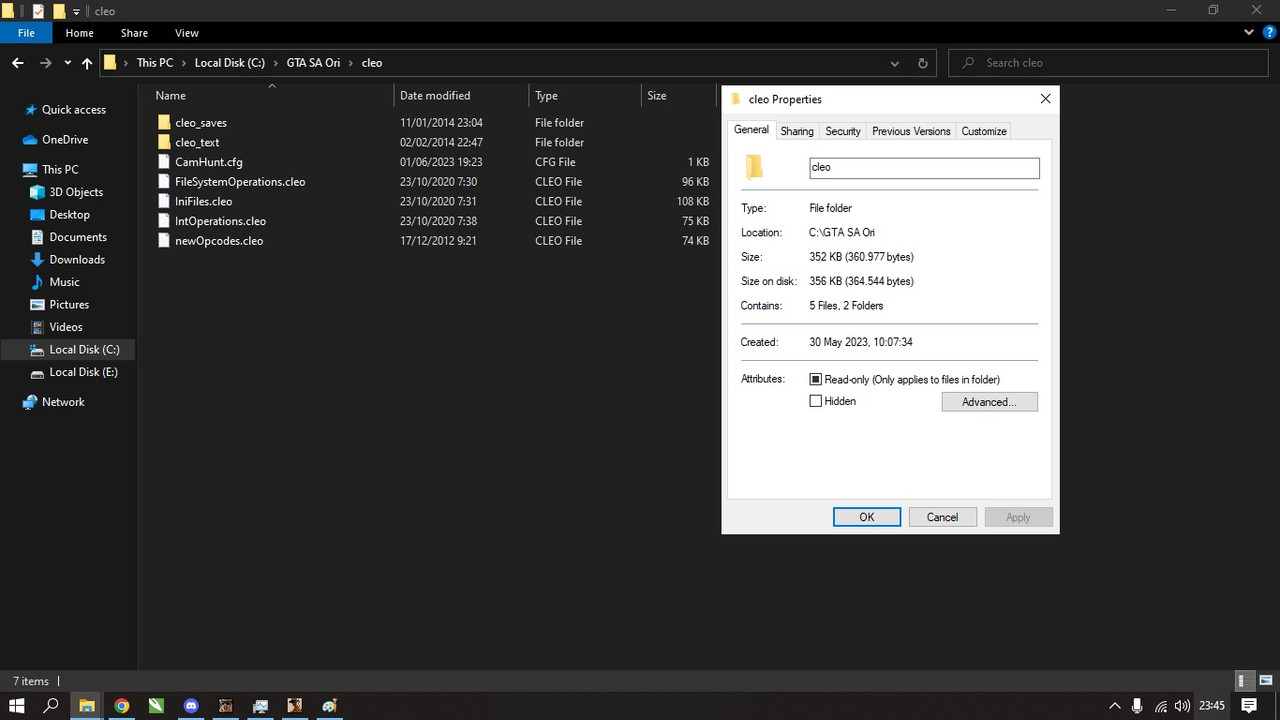Open the Share ribbon tab
This screenshot has height=720, width=1280.
(134, 33)
